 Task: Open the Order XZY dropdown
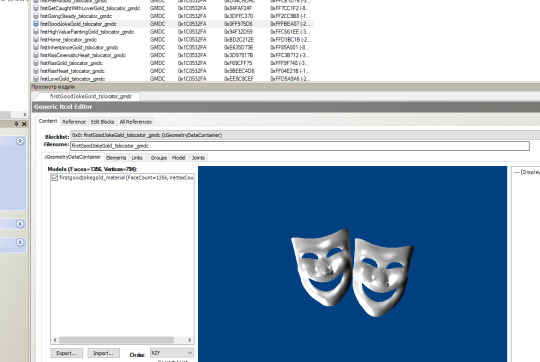click(172, 353)
